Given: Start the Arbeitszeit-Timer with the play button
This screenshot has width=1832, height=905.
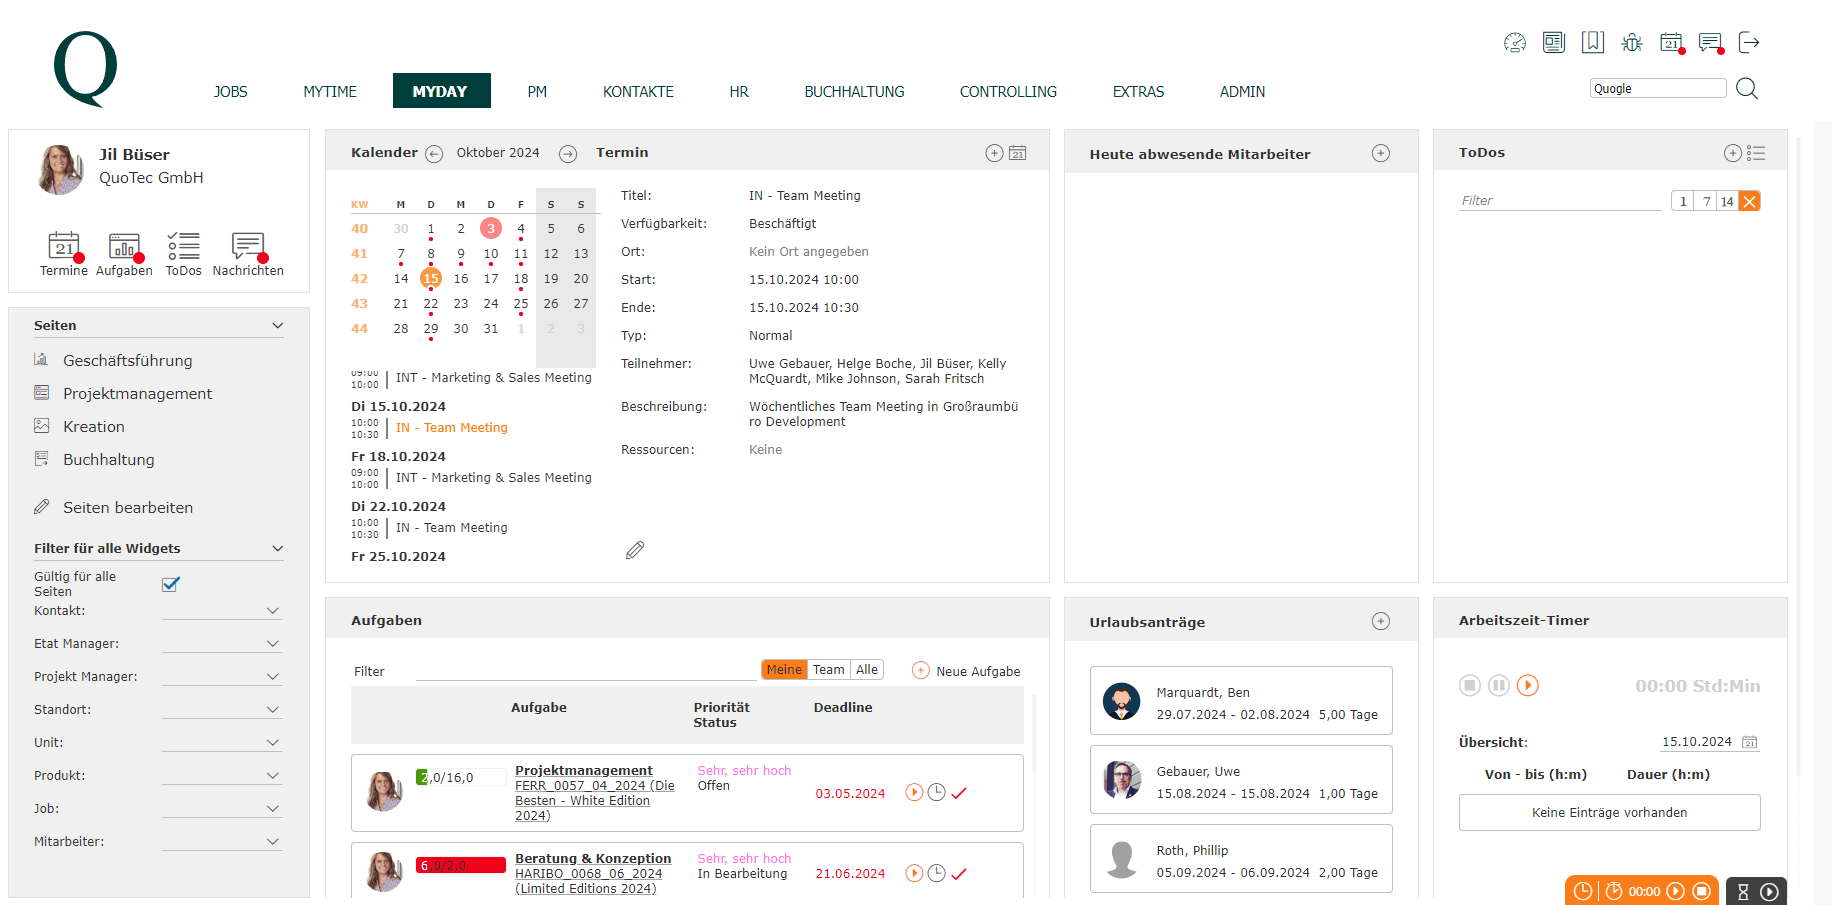Looking at the screenshot, I should [1528, 686].
